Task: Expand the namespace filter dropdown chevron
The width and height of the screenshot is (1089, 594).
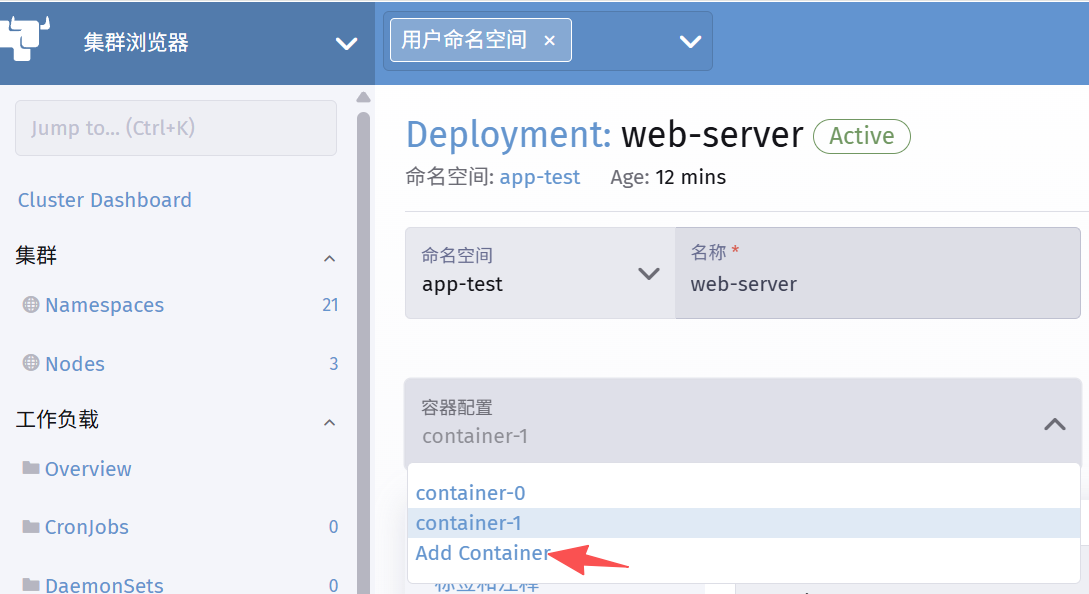Action: pos(690,42)
